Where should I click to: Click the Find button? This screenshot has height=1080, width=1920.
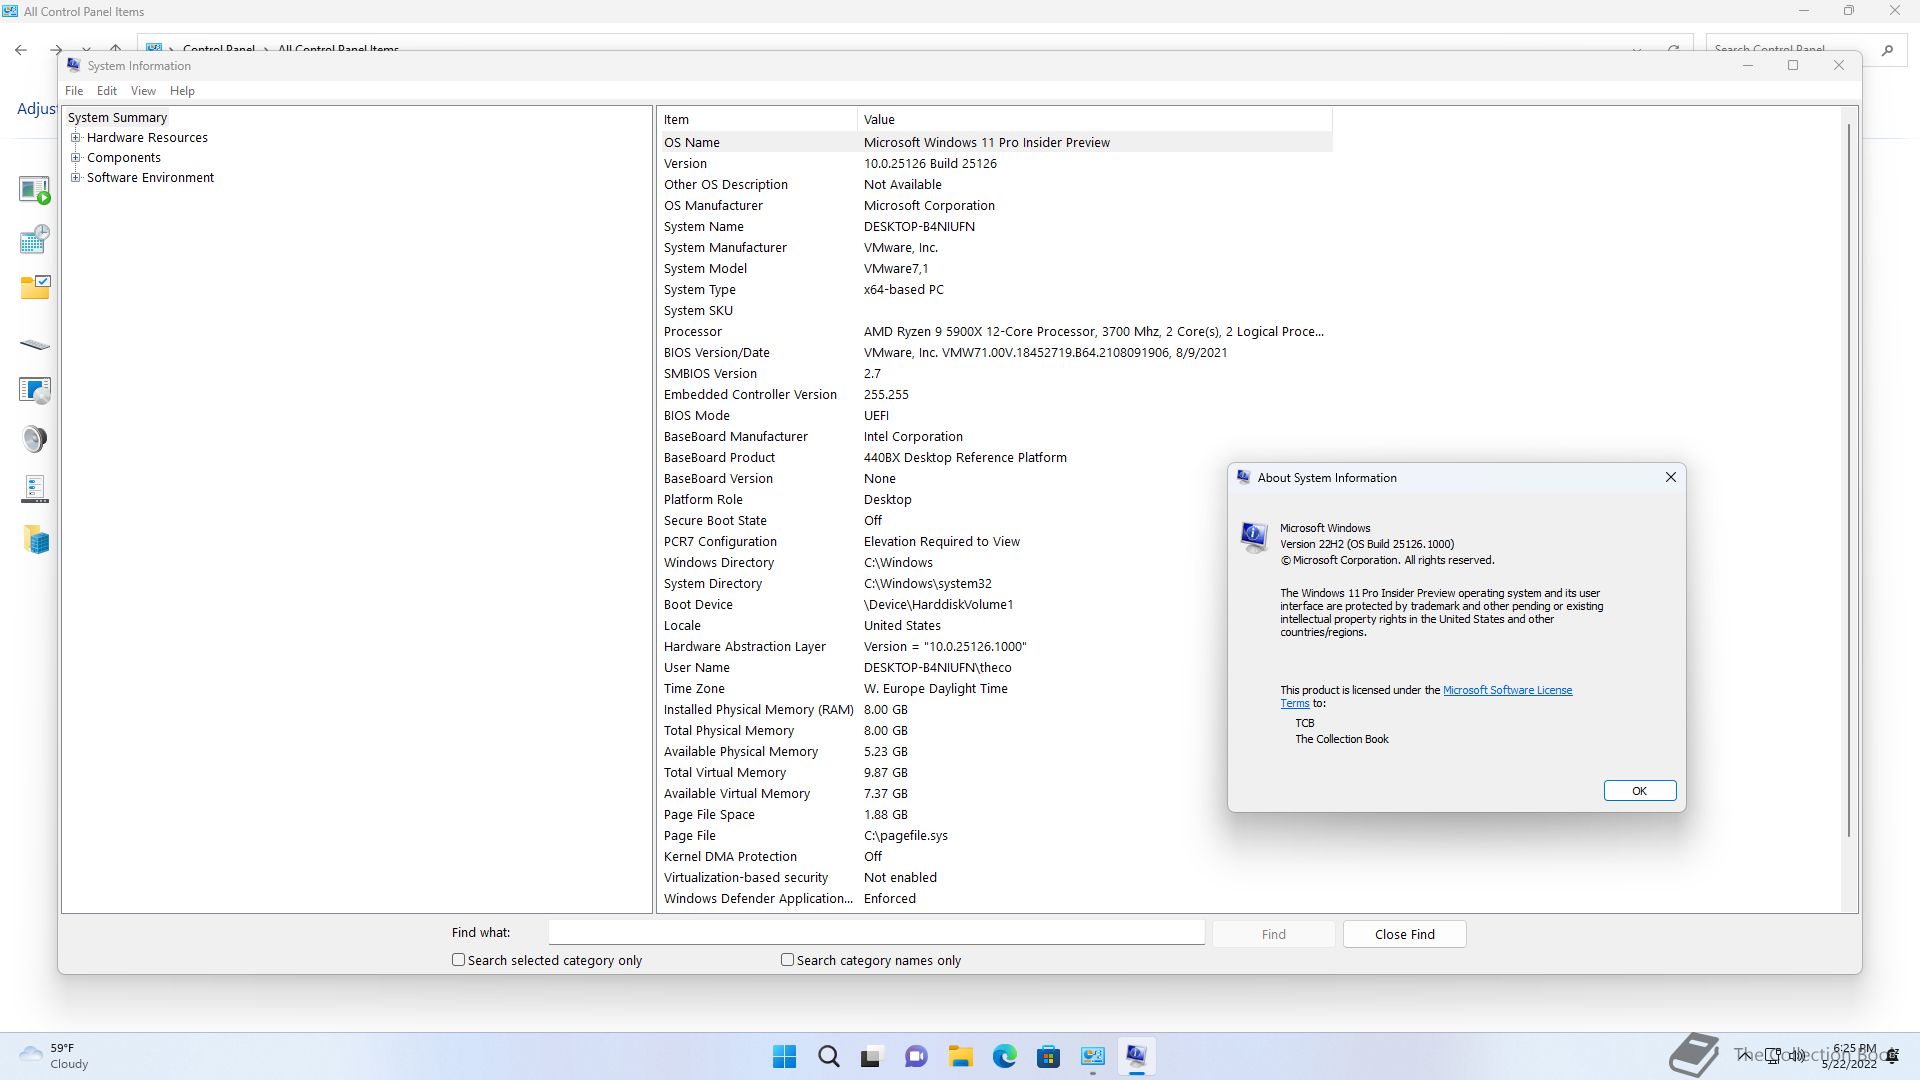(1273, 934)
